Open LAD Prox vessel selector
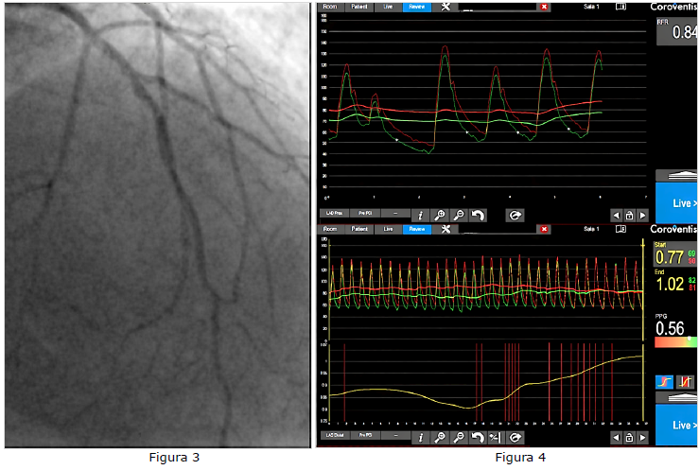The width and height of the screenshot is (699, 470). point(332,214)
